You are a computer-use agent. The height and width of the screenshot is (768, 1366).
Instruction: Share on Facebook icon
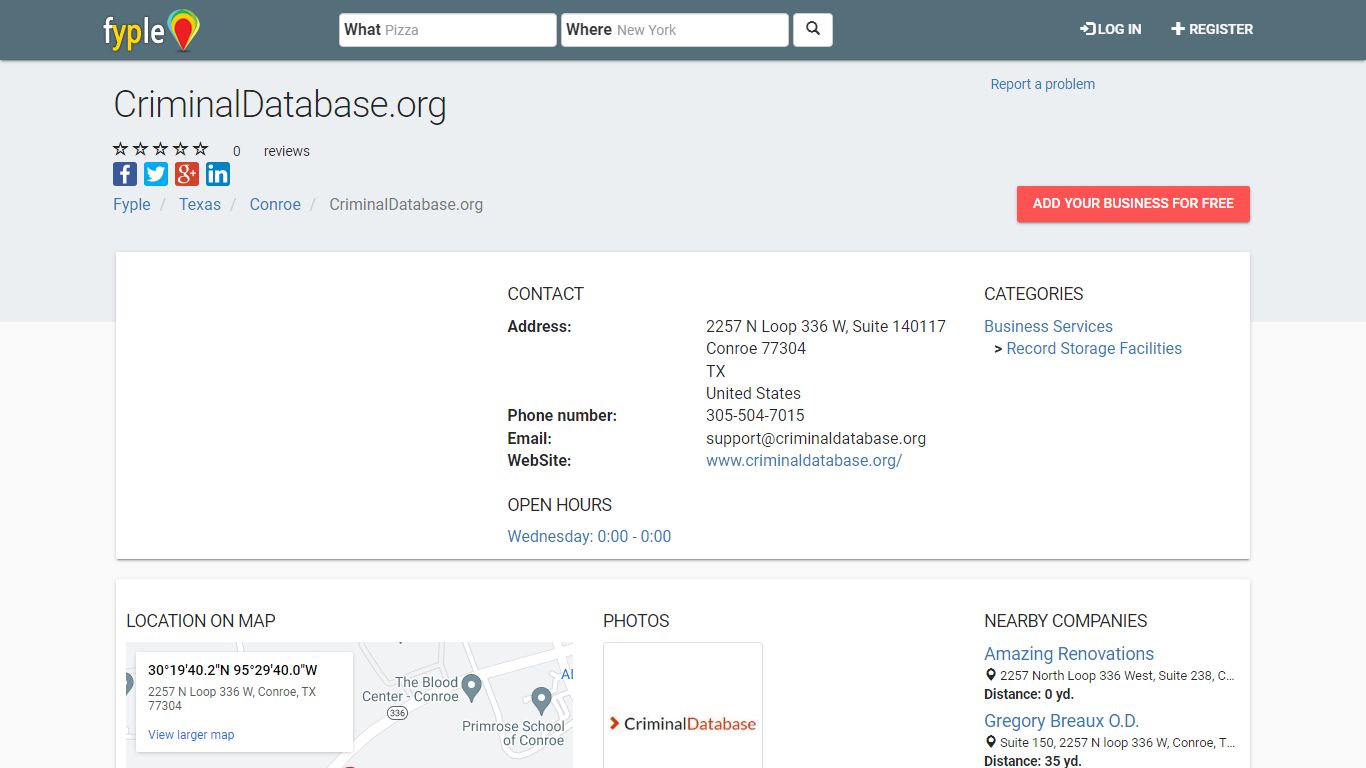coord(125,174)
